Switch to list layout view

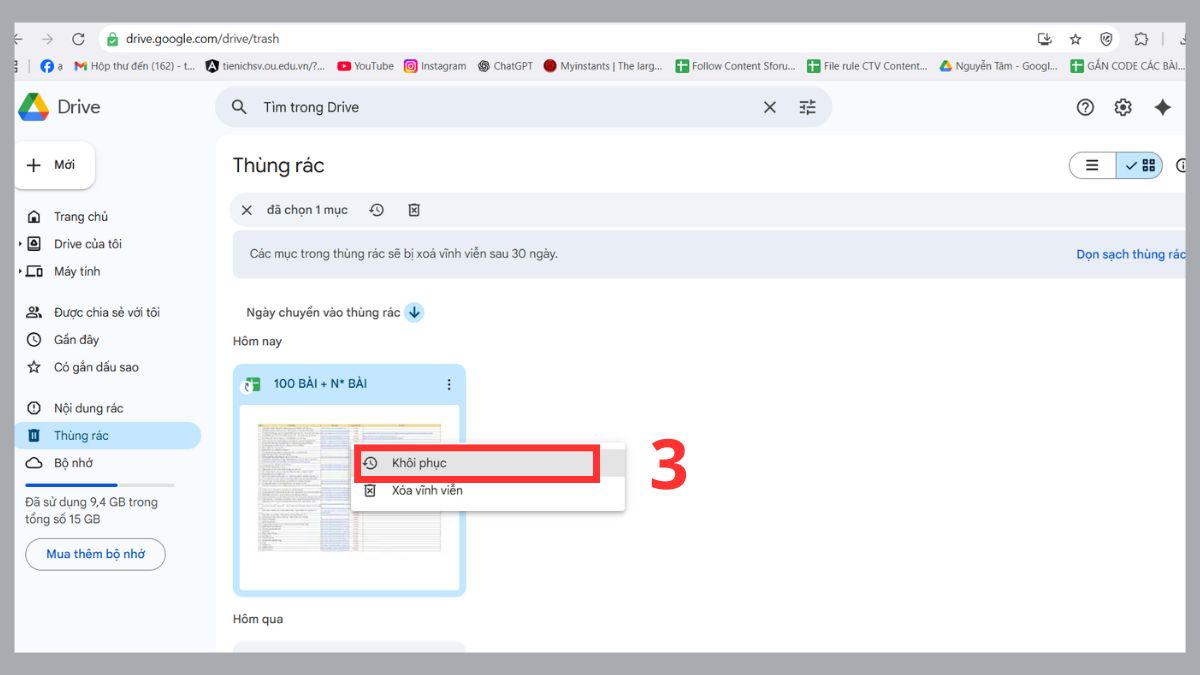(1093, 166)
